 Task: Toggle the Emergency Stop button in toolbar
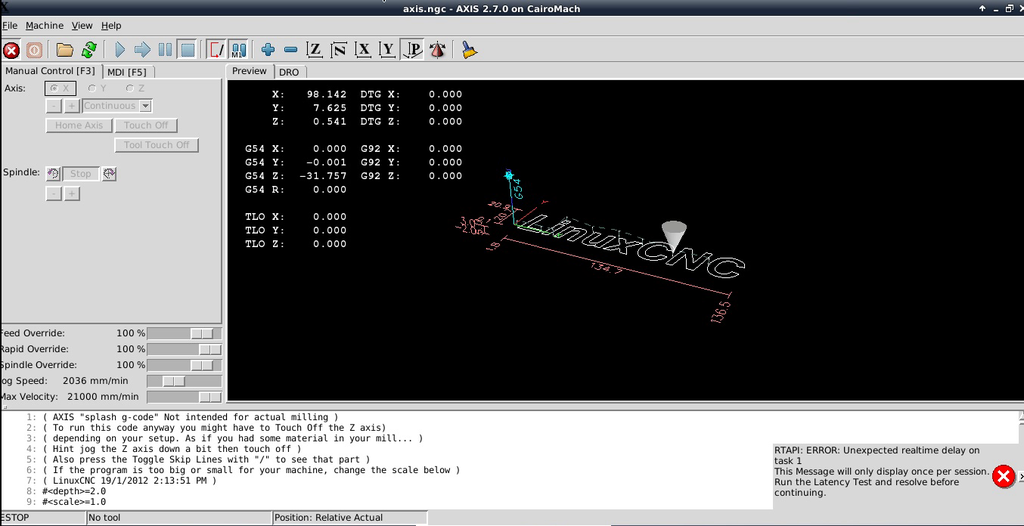click(x=11, y=50)
